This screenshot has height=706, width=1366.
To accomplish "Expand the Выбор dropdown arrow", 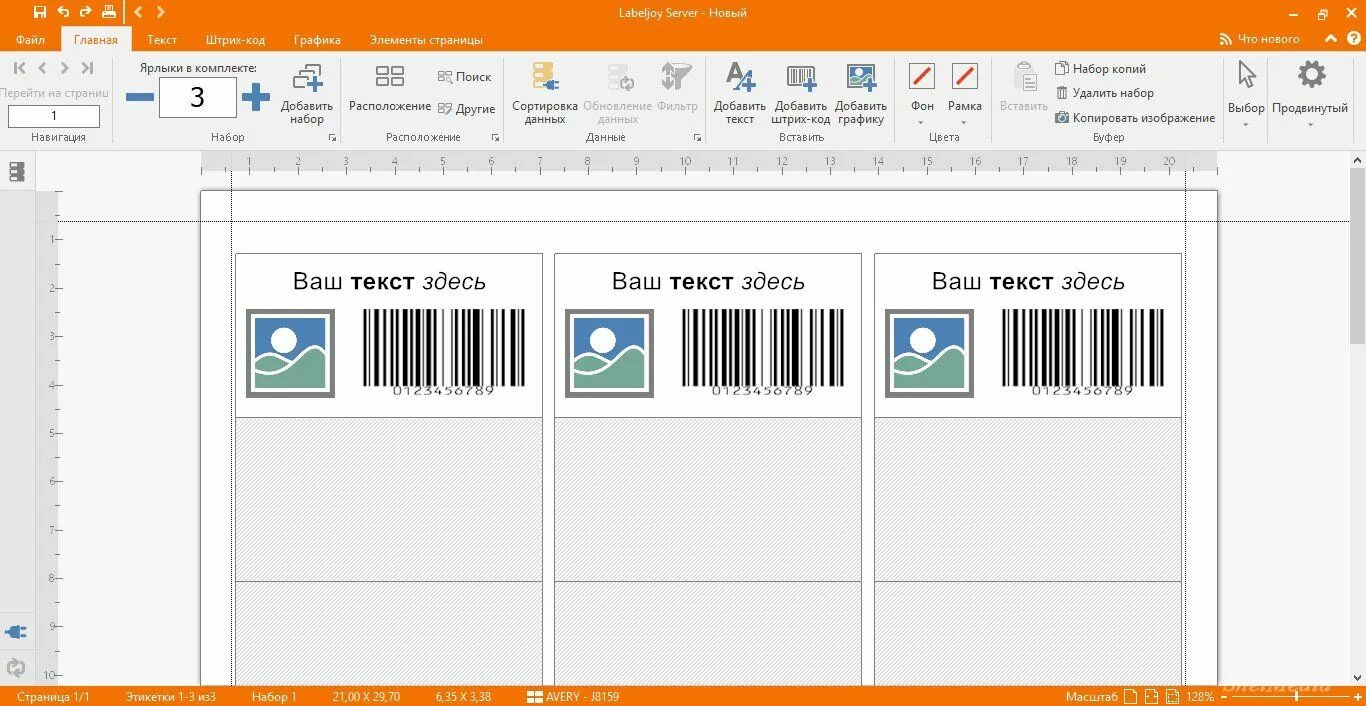I will pyautogui.click(x=1246, y=125).
